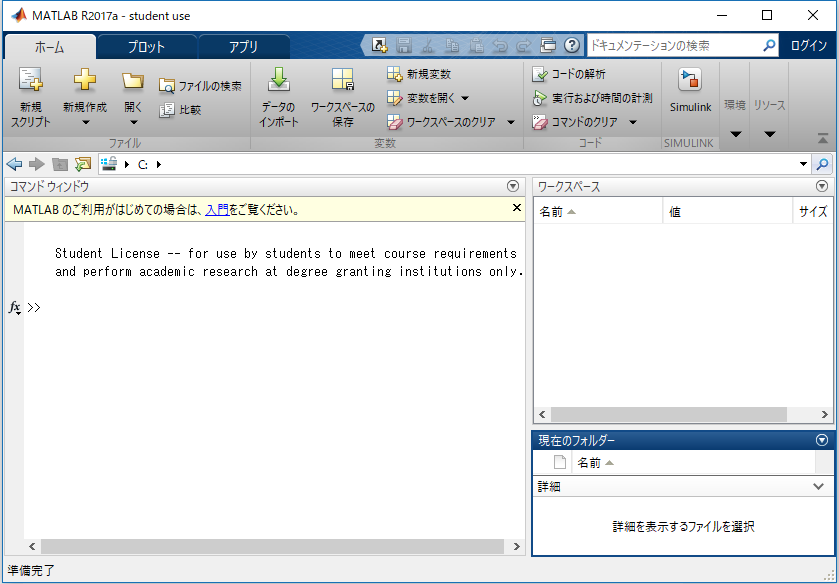
Task: Open ワークスペース panel actions menu
Action: coord(822,186)
